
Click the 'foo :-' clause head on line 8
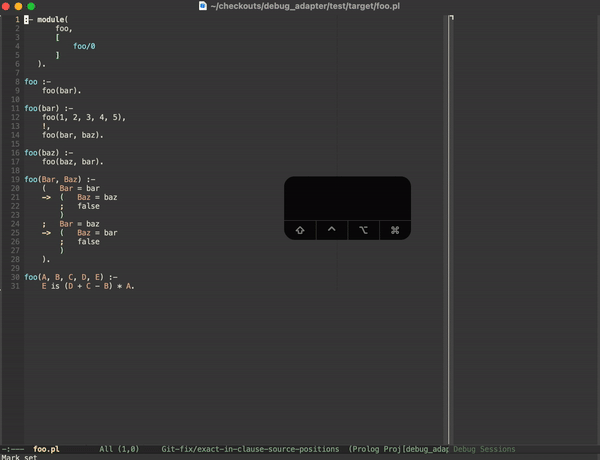38,82
